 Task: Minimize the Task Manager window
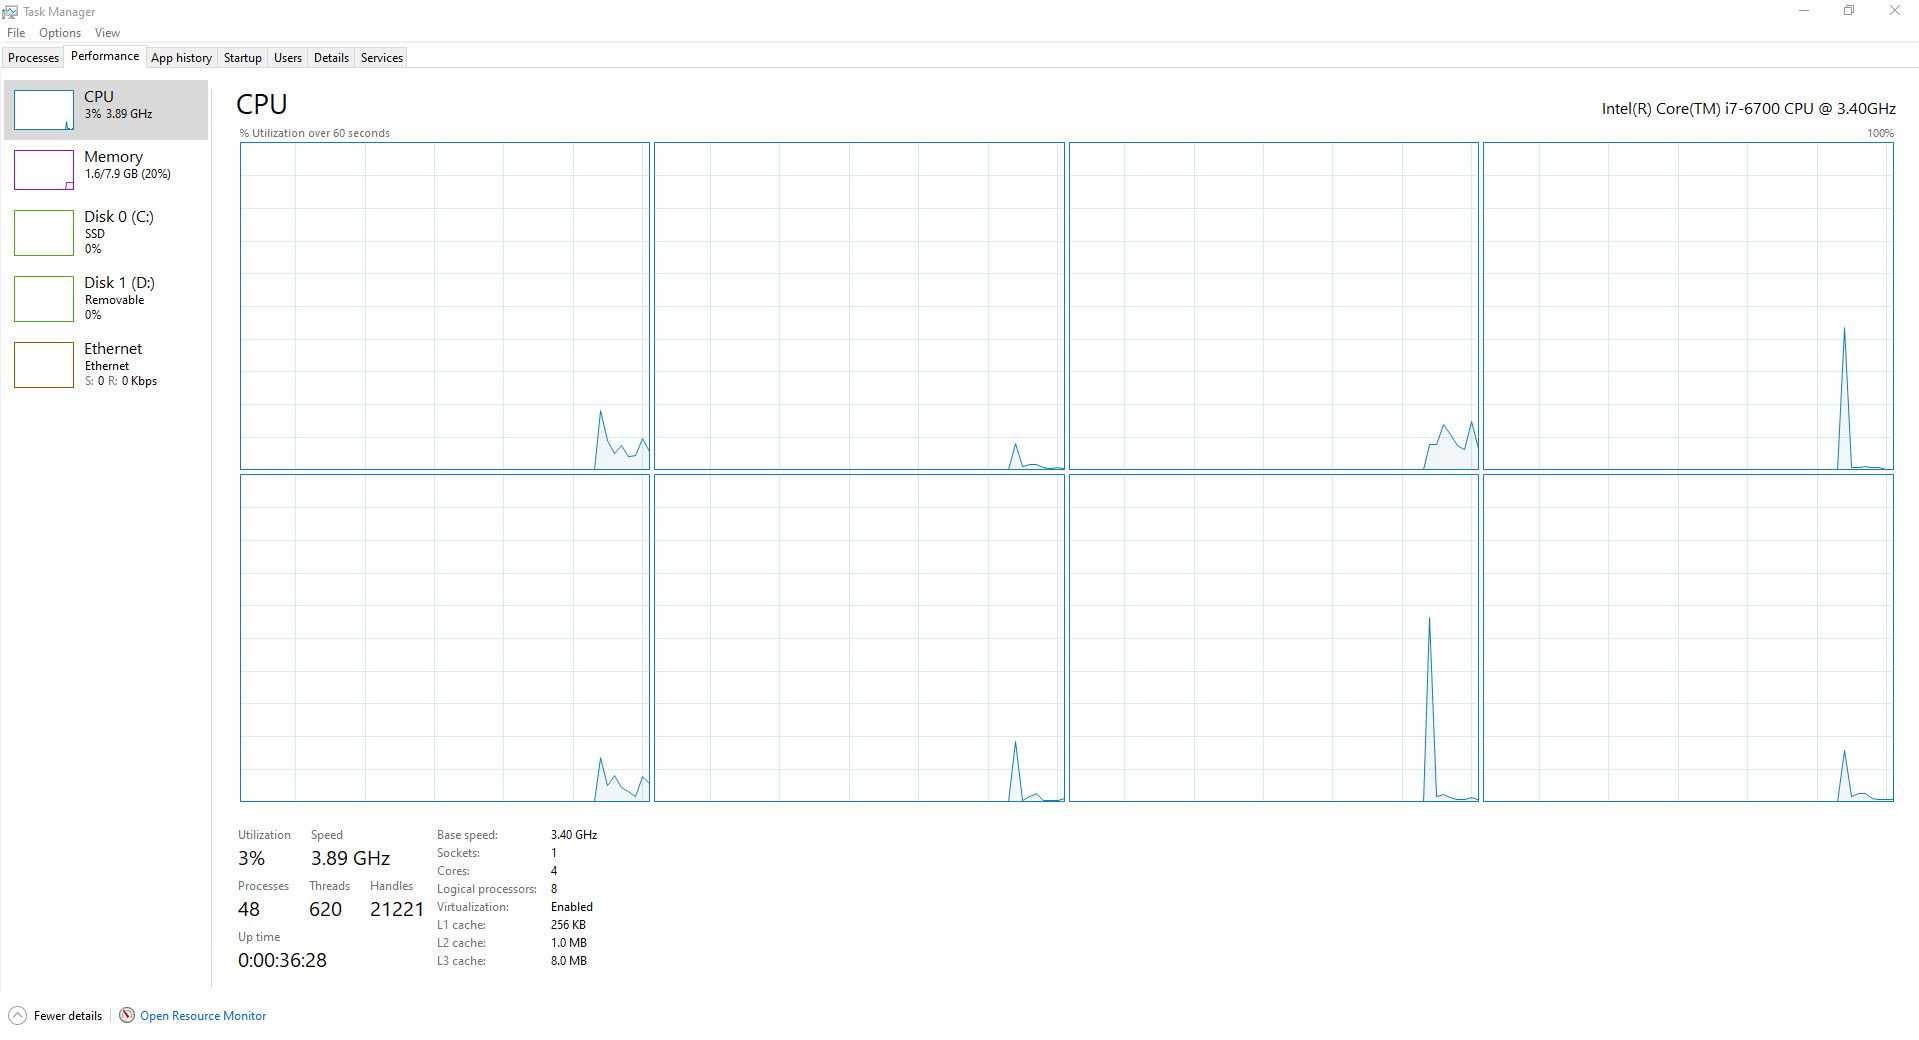pos(1804,11)
